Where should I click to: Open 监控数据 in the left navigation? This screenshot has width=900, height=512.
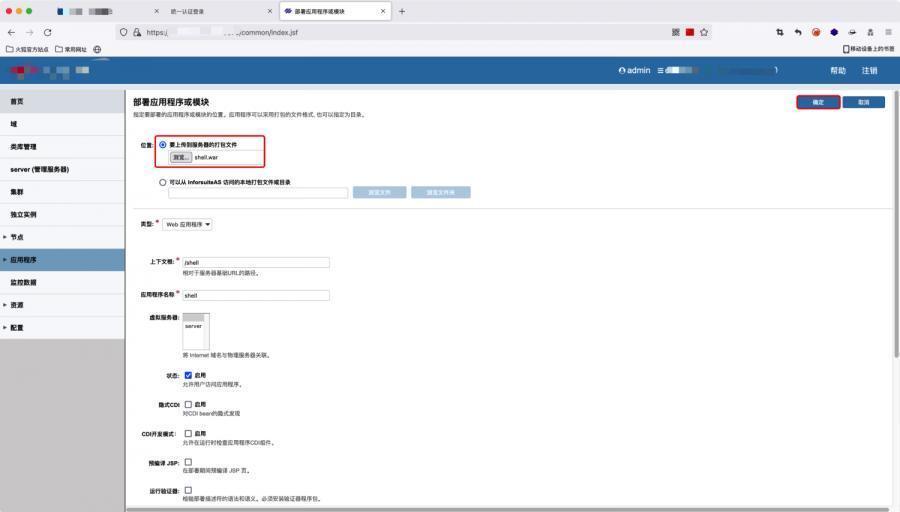(x=24, y=282)
